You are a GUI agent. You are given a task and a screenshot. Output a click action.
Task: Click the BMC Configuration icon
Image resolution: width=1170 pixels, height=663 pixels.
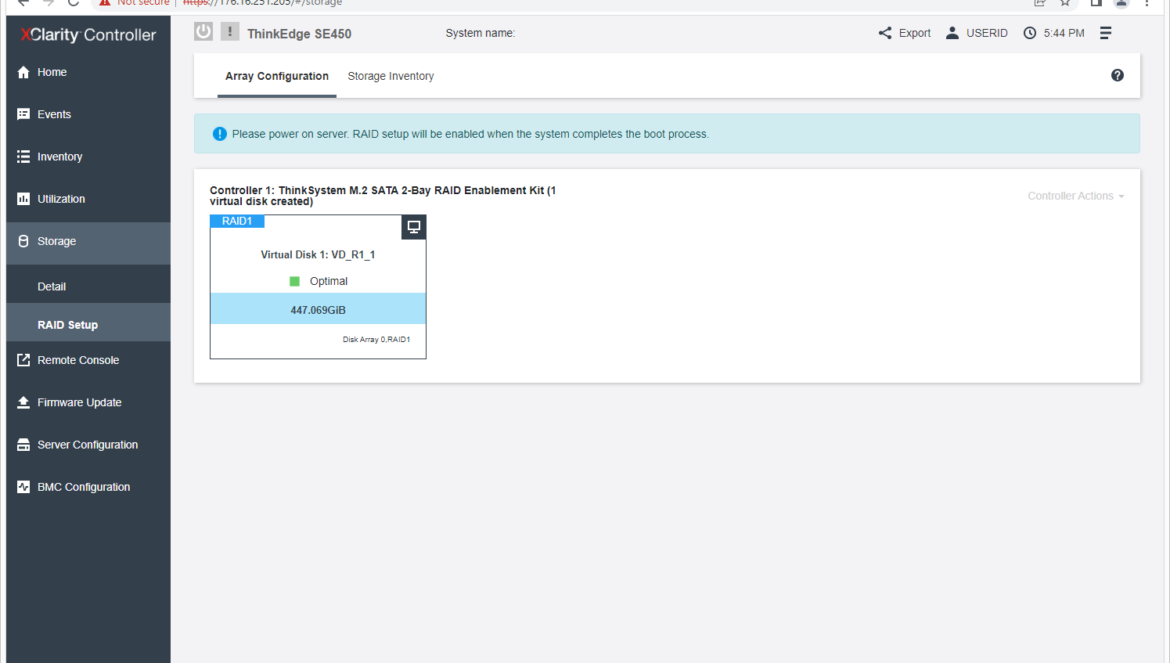pyautogui.click(x=23, y=487)
